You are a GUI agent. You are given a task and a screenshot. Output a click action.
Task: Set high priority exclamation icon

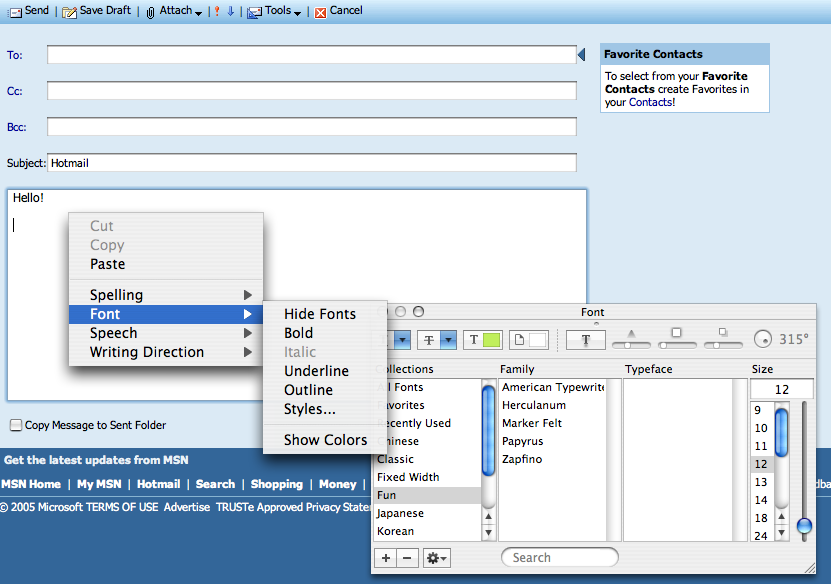(x=217, y=11)
